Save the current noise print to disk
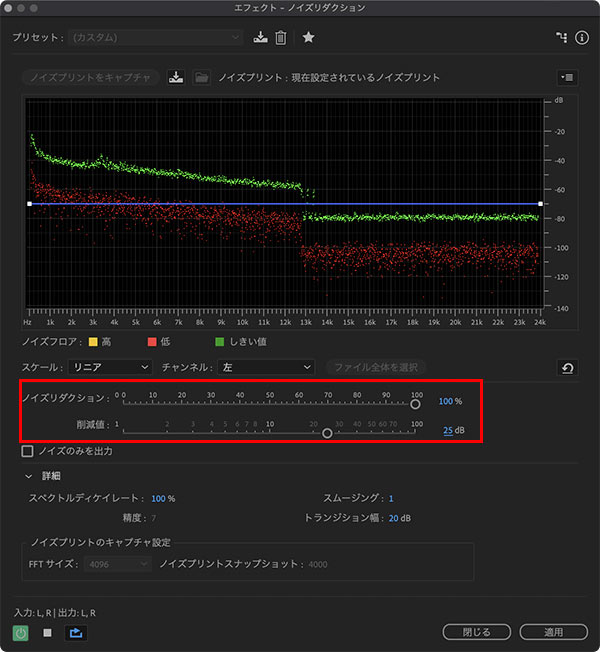600x652 pixels. pos(176,77)
